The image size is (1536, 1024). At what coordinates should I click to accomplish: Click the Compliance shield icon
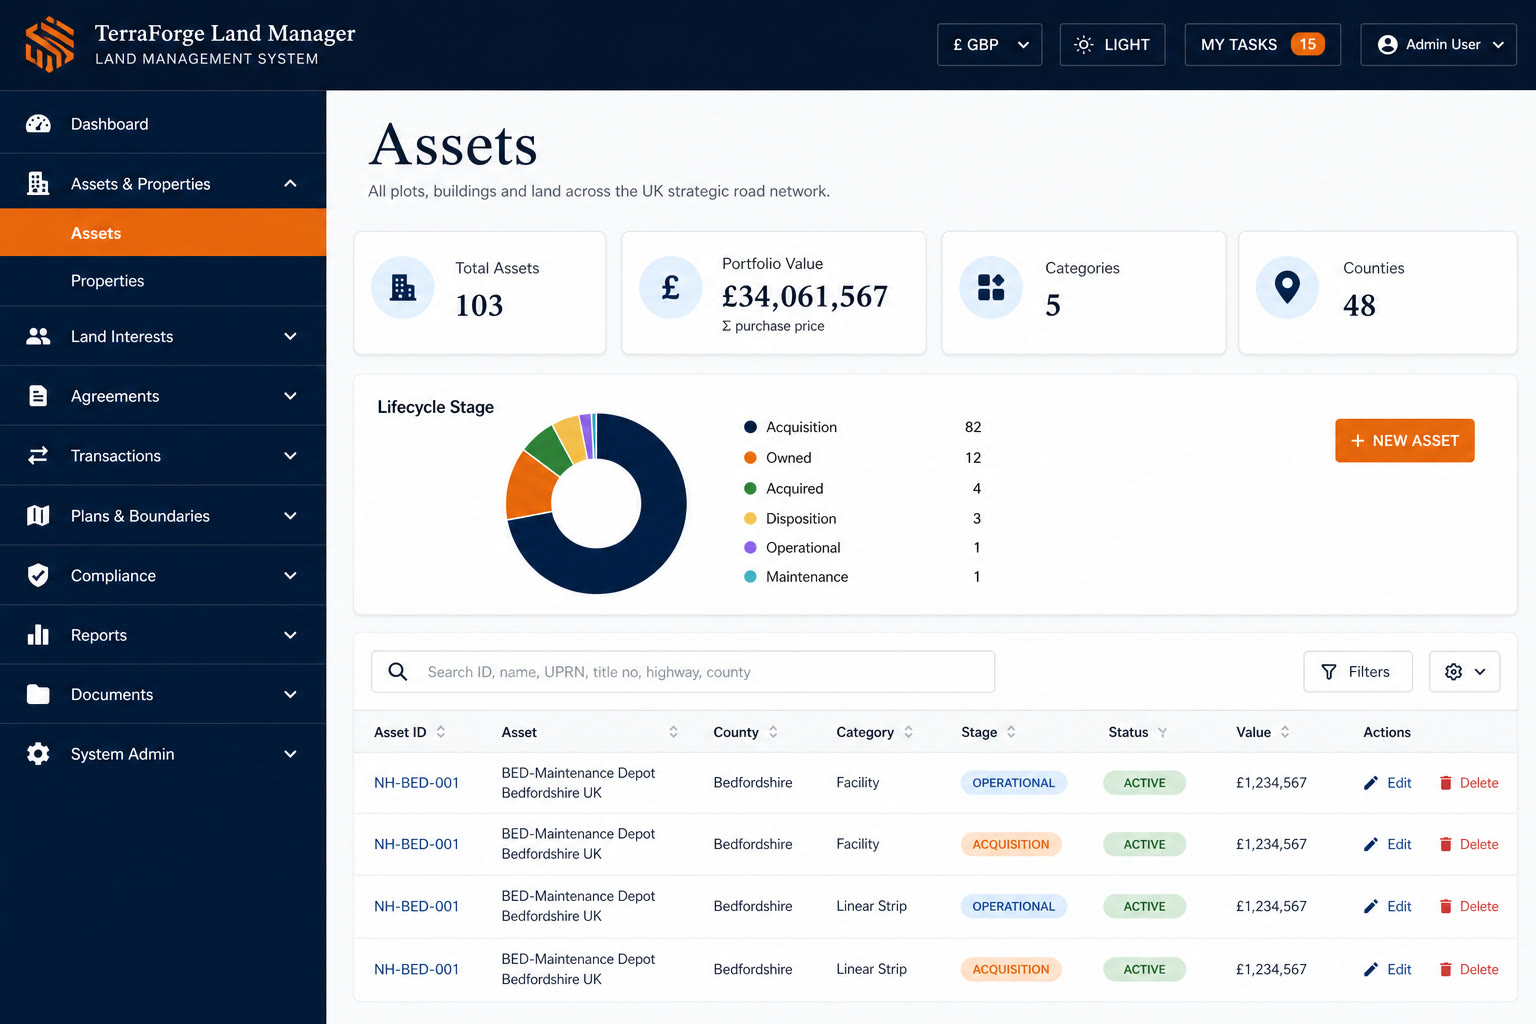click(38, 575)
